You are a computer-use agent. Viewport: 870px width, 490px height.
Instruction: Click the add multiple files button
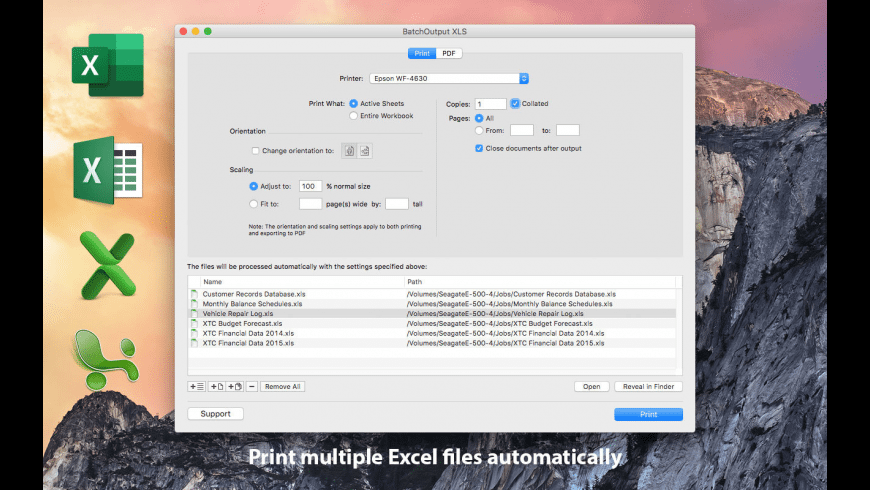point(235,386)
